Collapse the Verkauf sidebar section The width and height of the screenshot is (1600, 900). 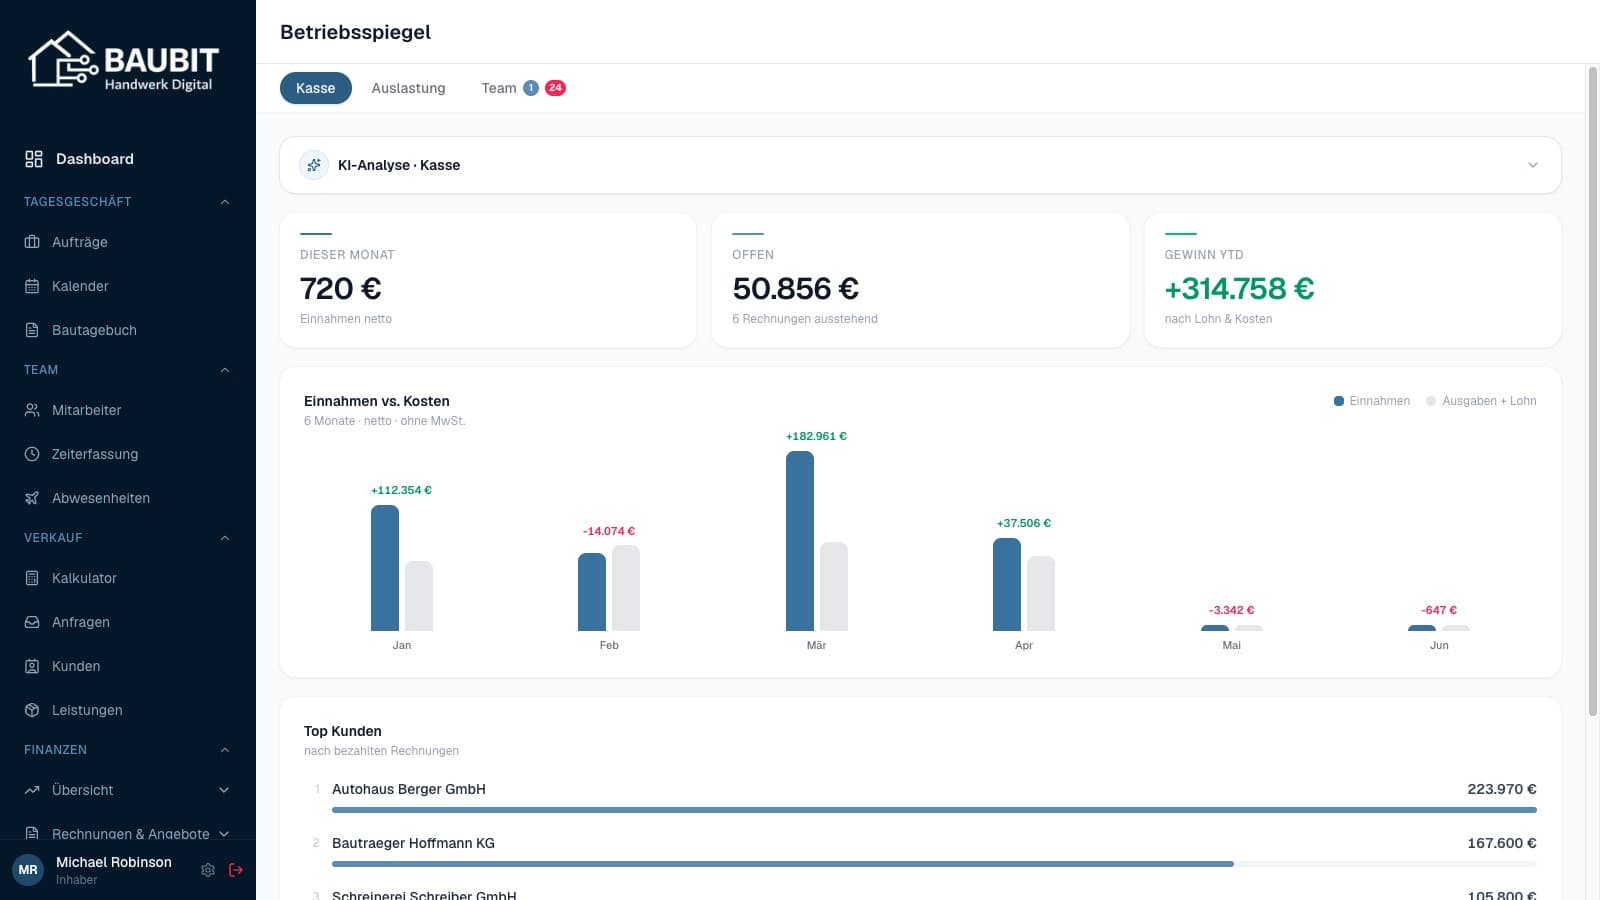[225, 538]
